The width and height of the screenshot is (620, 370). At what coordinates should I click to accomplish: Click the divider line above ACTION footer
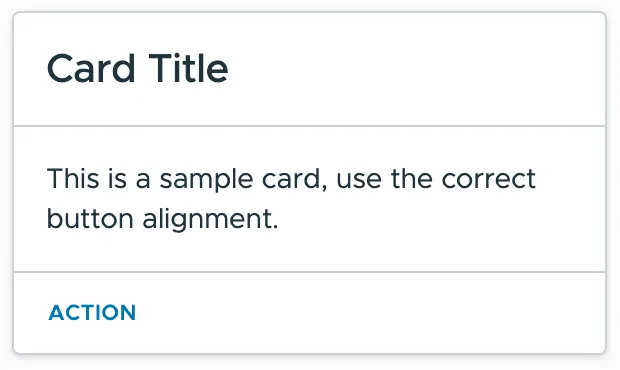click(x=310, y=272)
